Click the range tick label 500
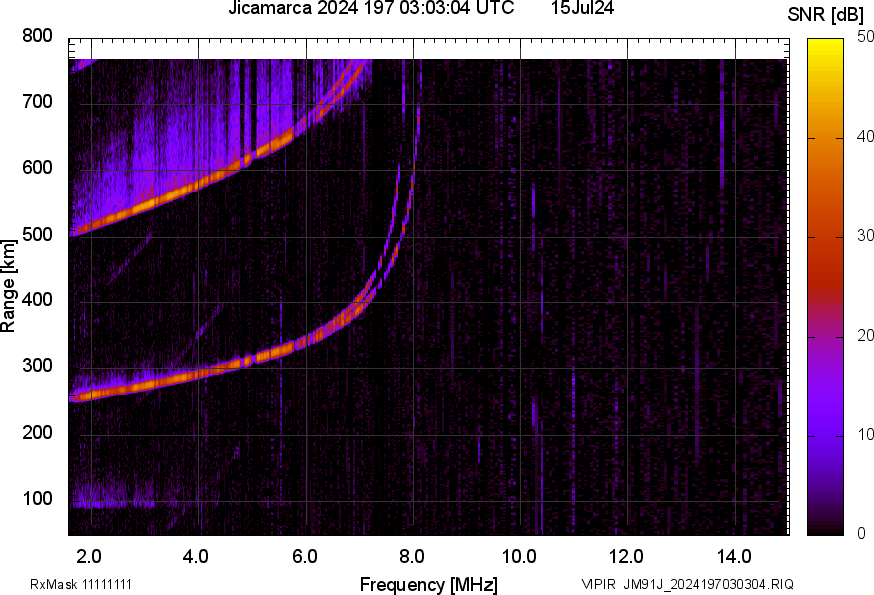874x595 pixels. click(x=37, y=234)
